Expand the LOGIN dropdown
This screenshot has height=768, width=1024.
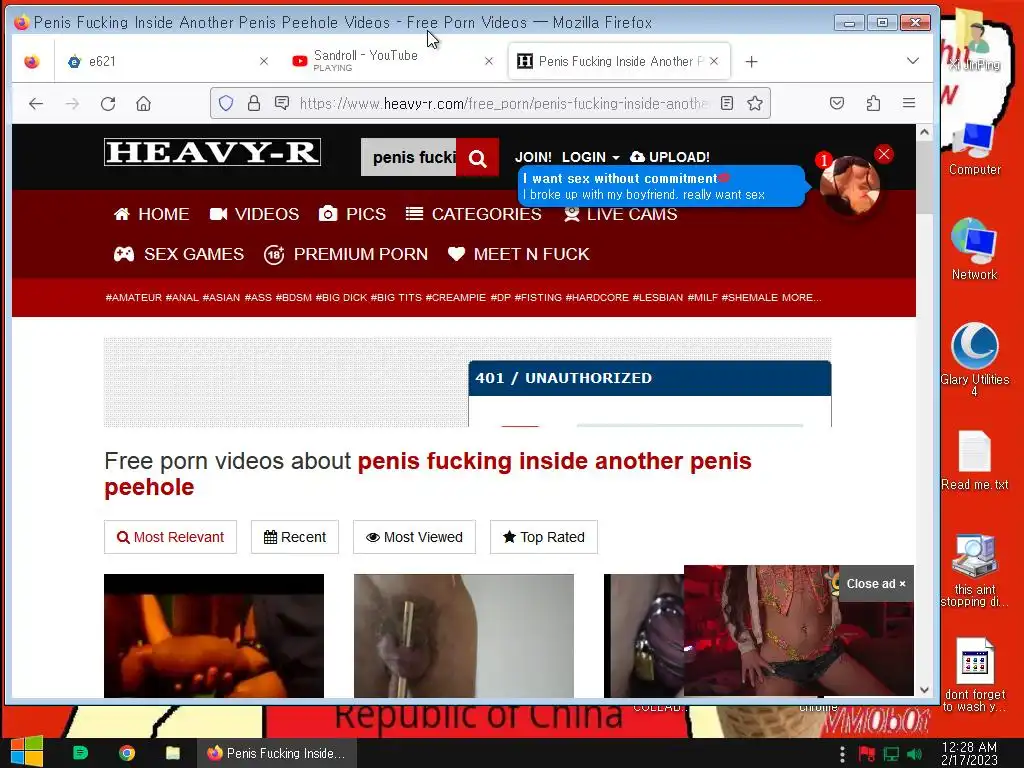click(x=590, y=157)
